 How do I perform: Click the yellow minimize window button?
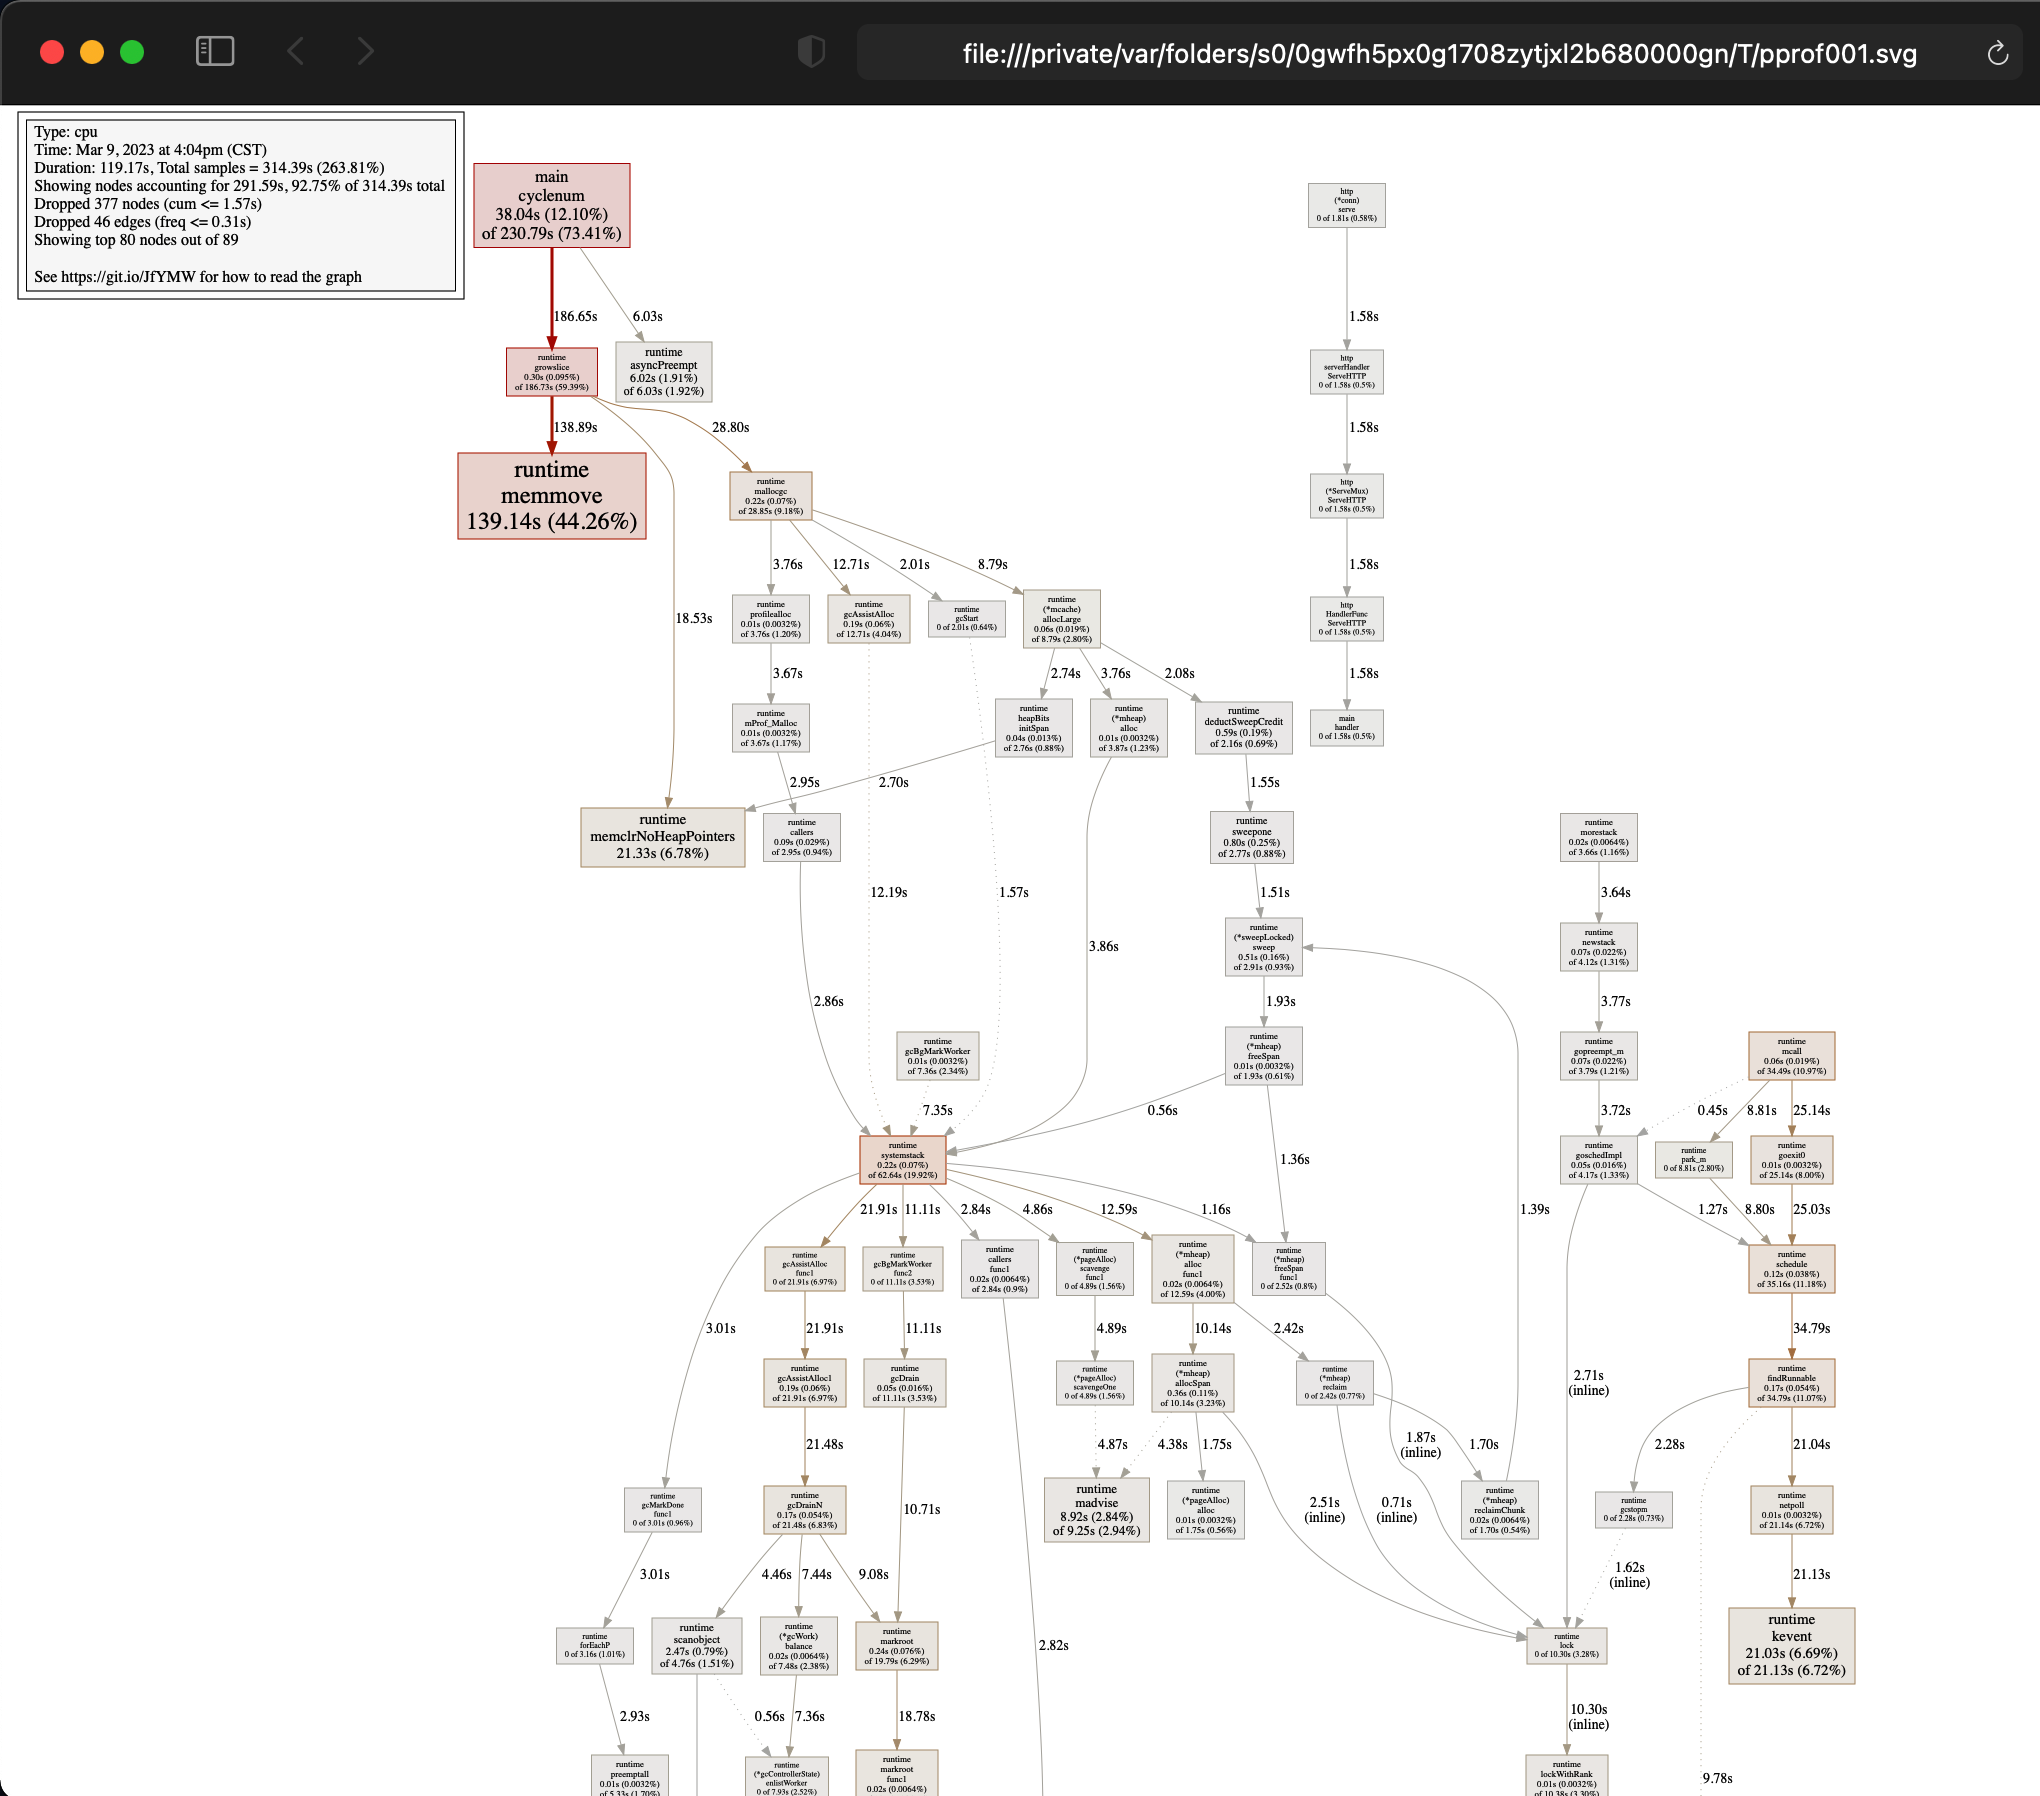92,52
